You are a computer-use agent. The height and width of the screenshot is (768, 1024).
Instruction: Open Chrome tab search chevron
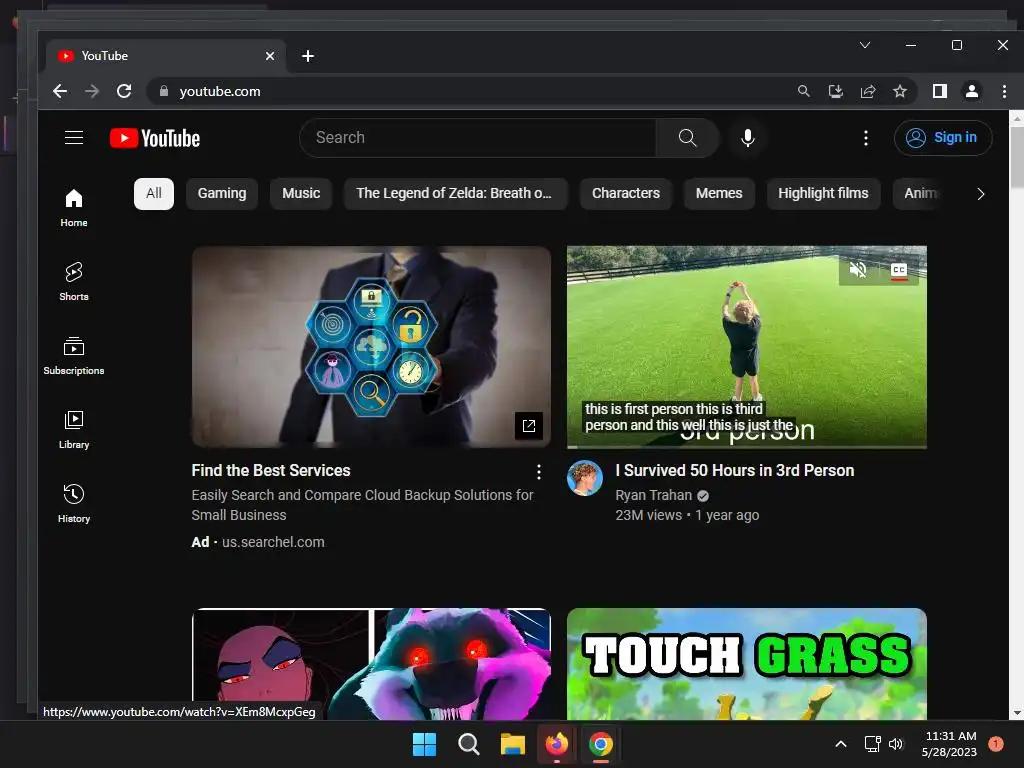[865, 45]
